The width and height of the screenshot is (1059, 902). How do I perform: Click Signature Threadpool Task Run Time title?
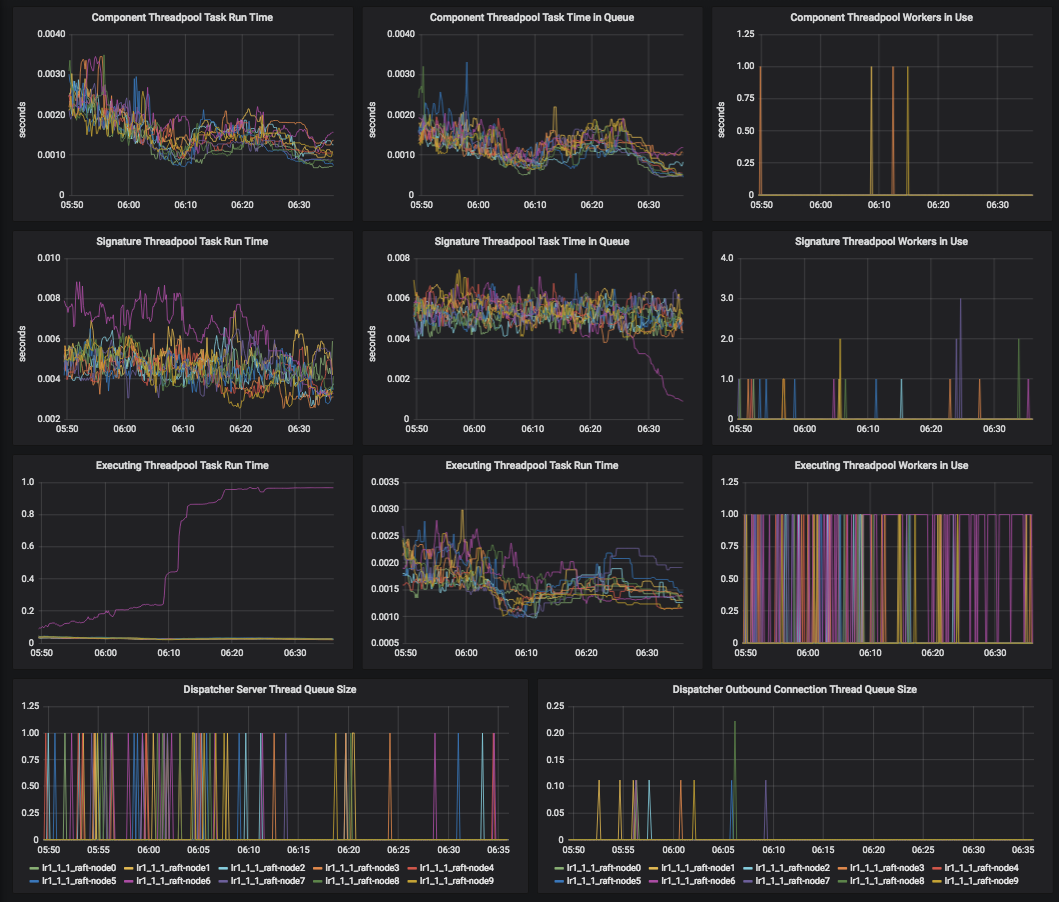pos(182,241)
